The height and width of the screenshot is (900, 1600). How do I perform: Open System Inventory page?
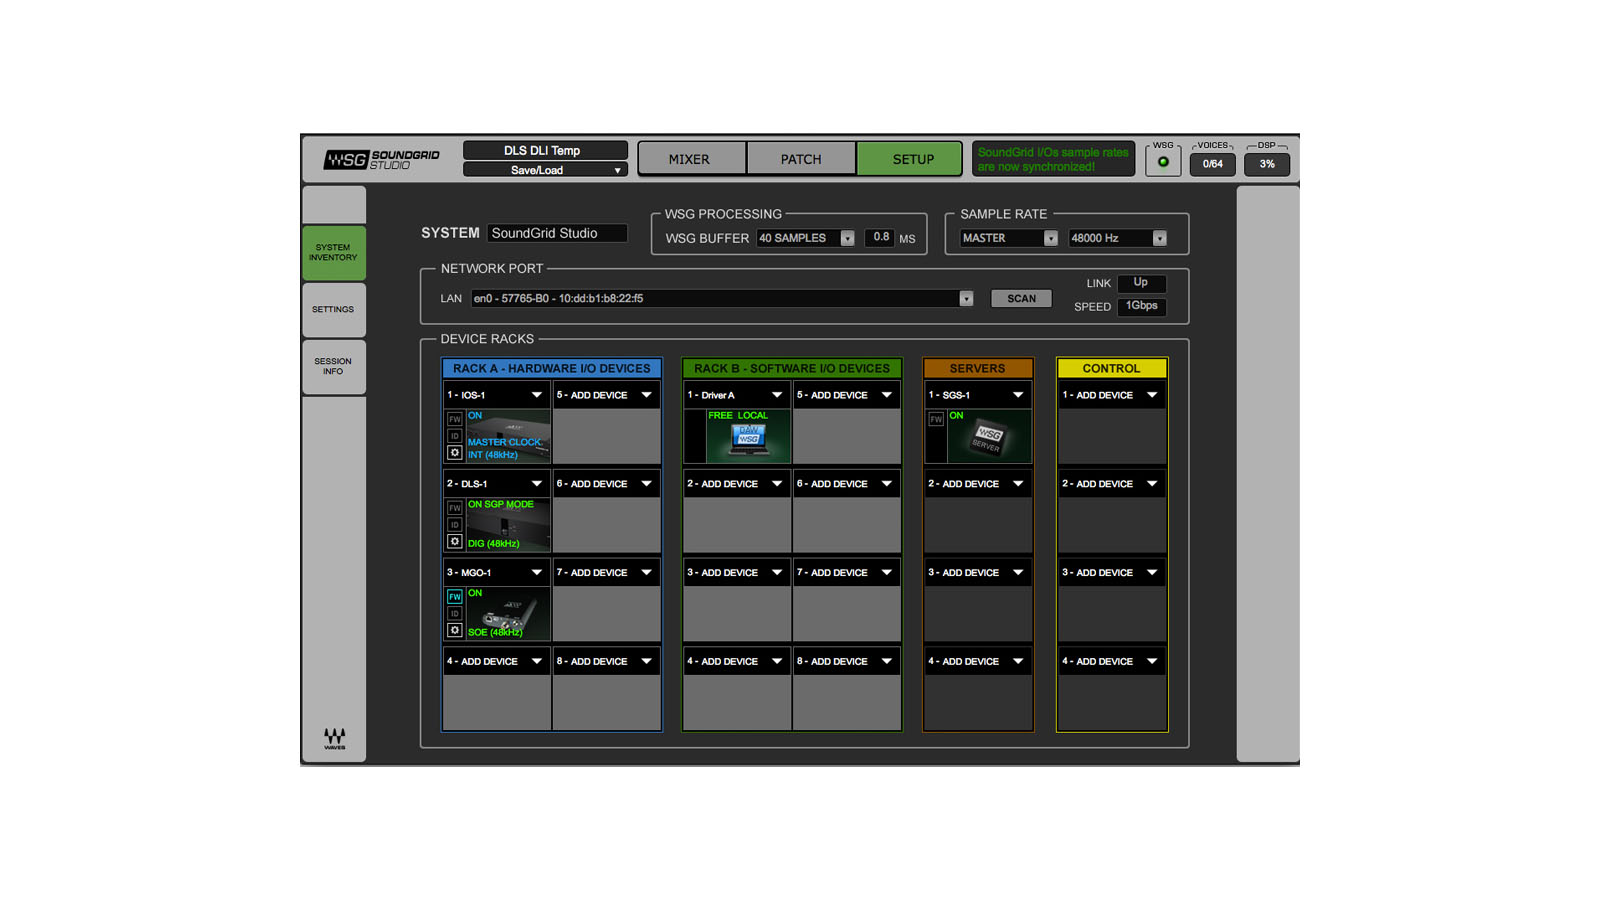[x=333, y=252]
